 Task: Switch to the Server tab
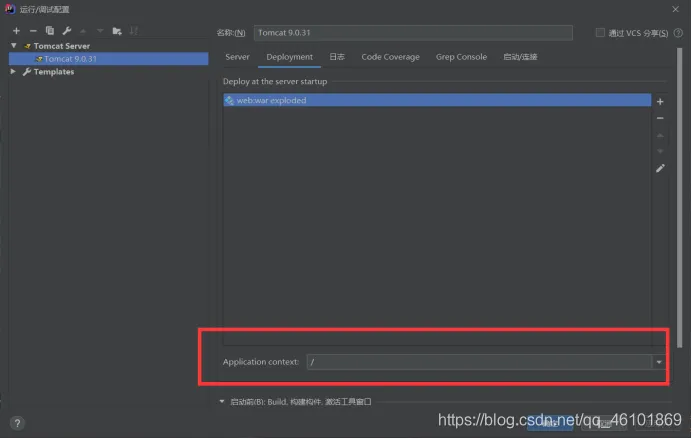pyautogui.click(x=237, y=57)
